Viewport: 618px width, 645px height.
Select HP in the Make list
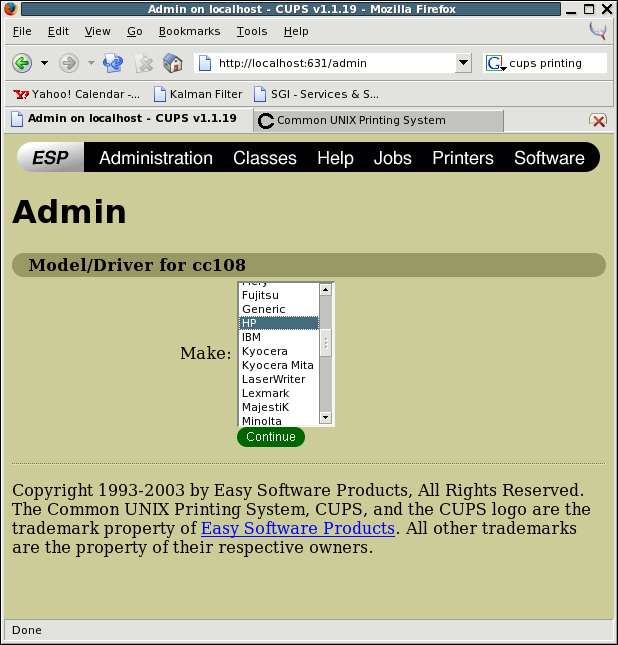(x=279, y=323)
